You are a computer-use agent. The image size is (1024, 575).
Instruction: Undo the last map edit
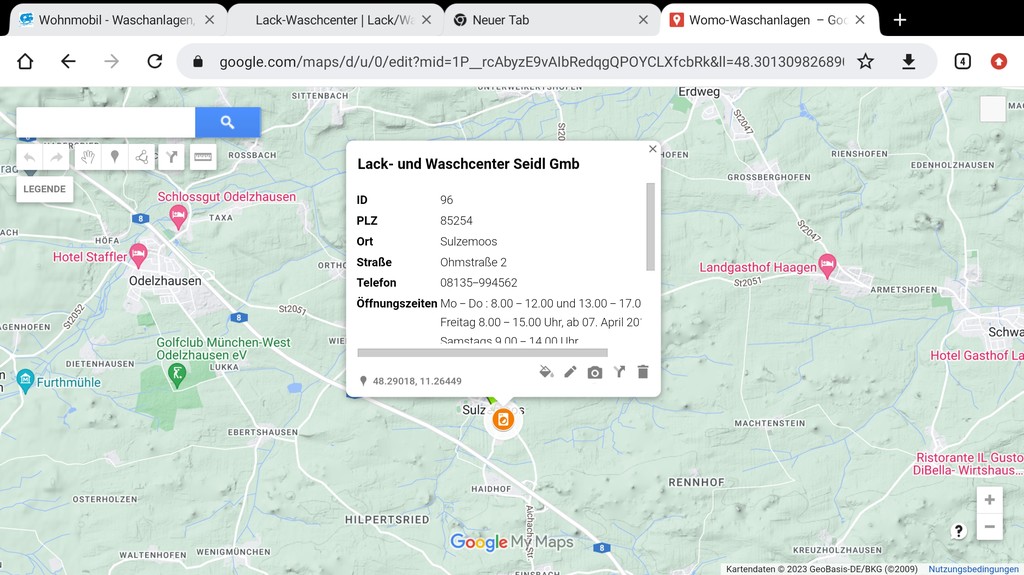[29, 157]
